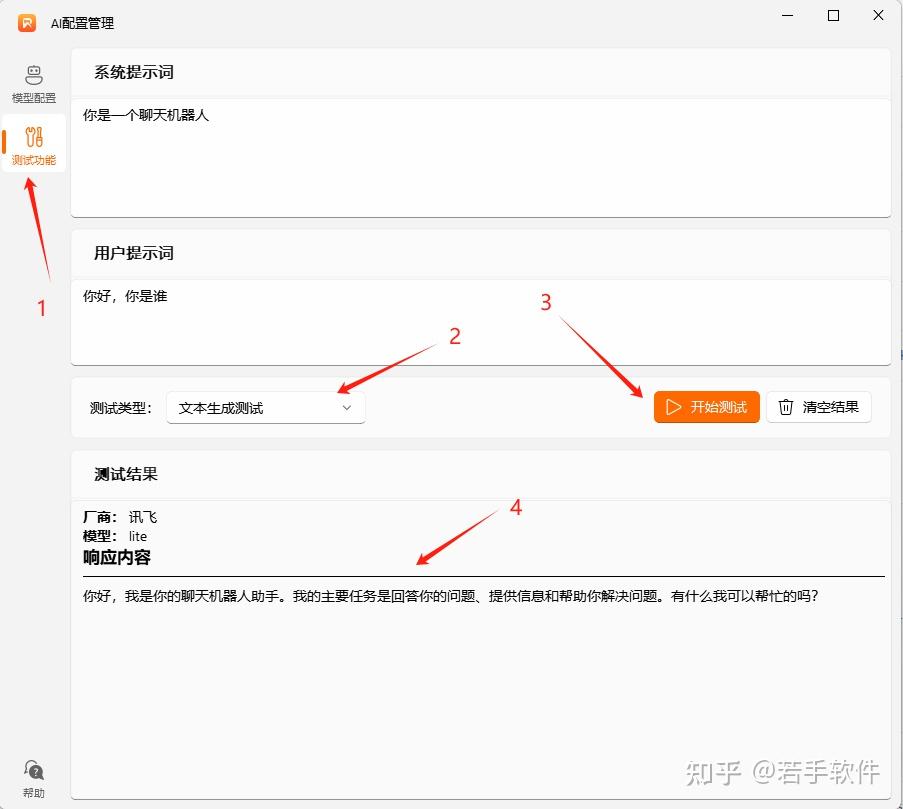This screenshot has height=809, width=903.
Task: Click the 系统提示词 heading
Action: (134, 73)
